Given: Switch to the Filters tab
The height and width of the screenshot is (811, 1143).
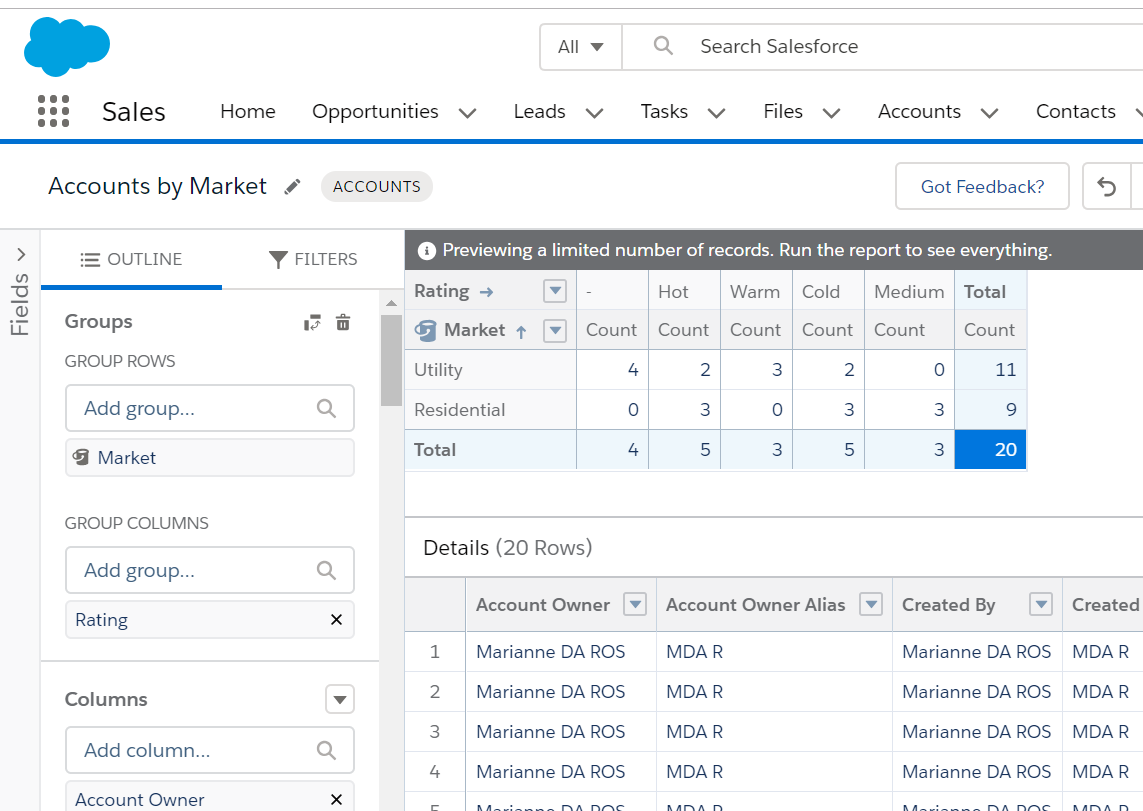Looking at the screenshot, I should click(313, 260).
